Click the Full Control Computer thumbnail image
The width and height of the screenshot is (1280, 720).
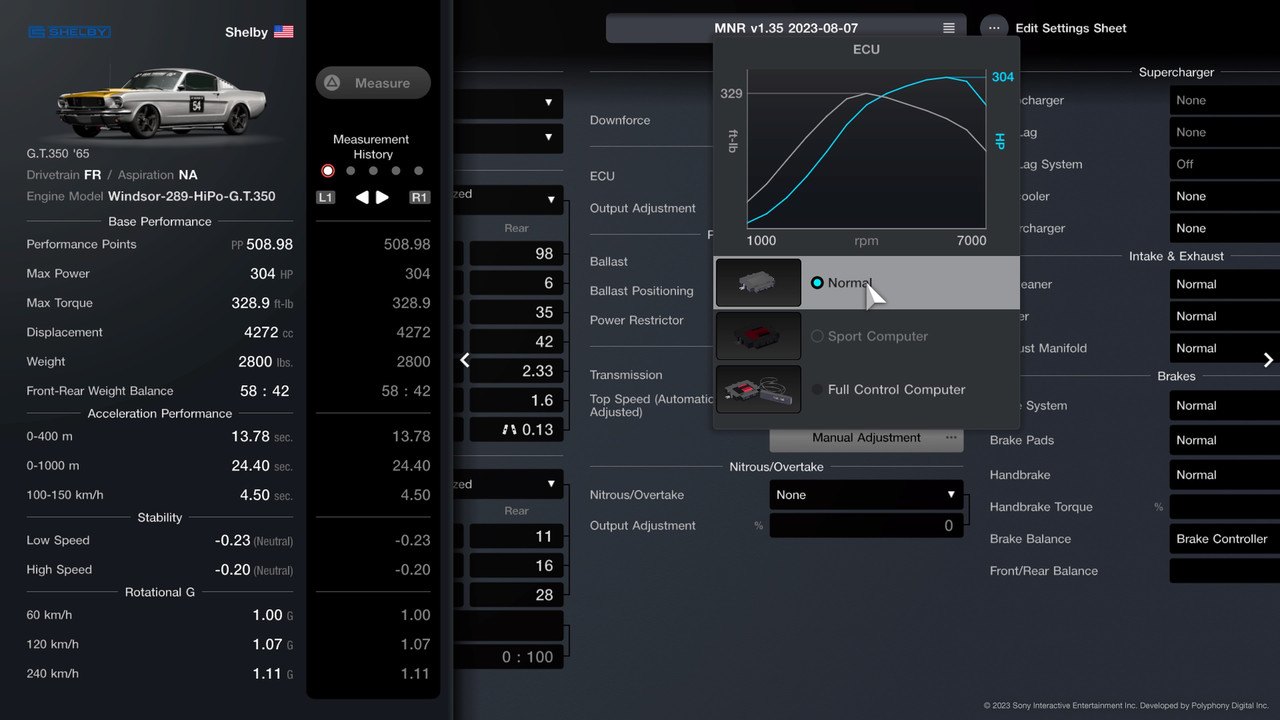tap(758, 389)
